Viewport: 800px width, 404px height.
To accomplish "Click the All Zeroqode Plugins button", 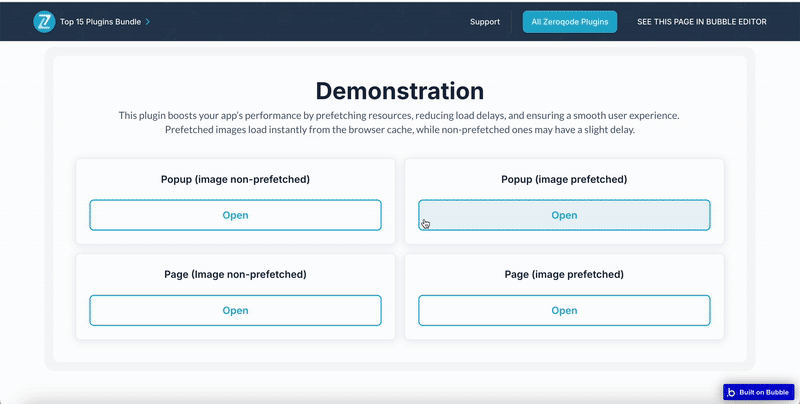I will [x=569, y=22].
